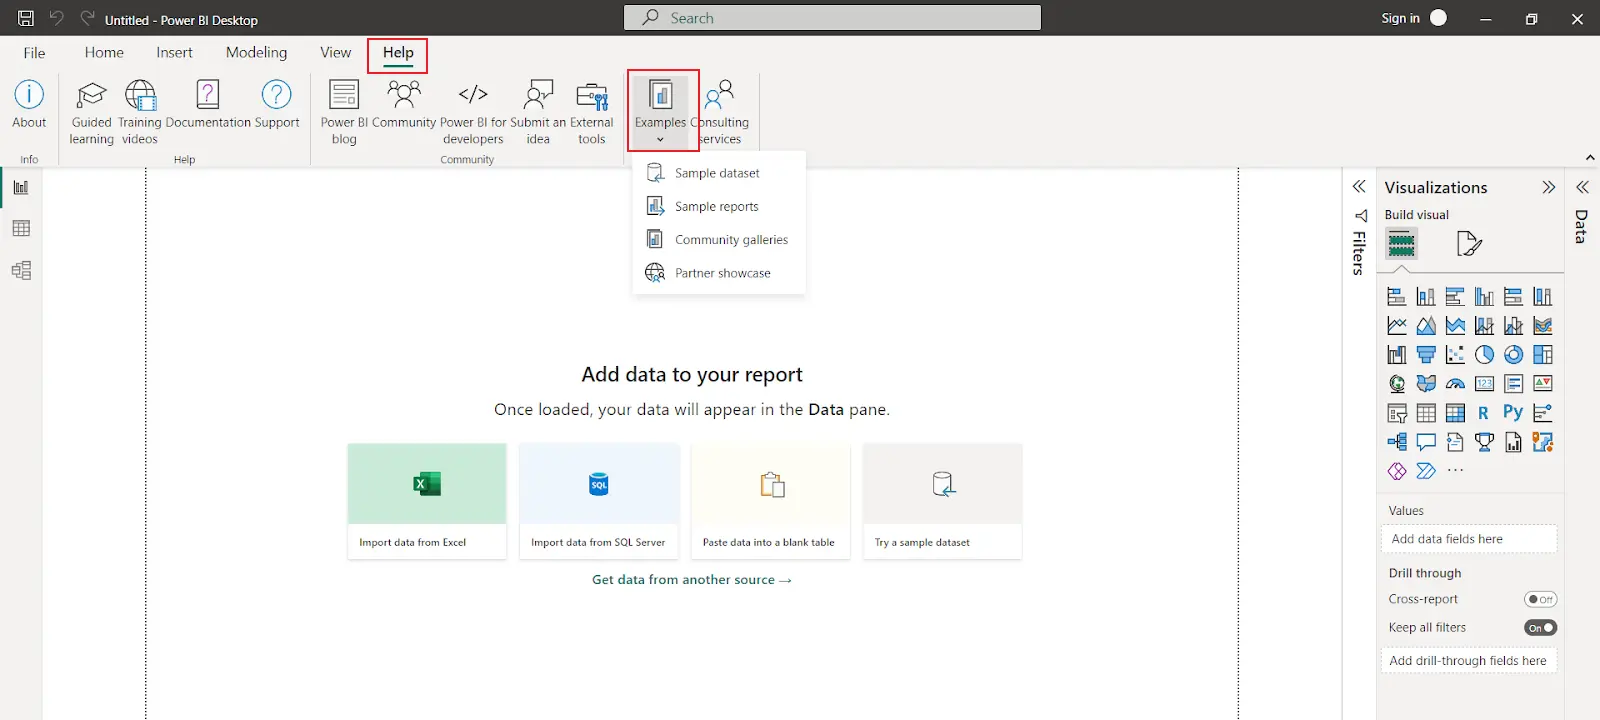Image resolution: width=1600 pixels, height=720 pixels.
Task: Switch to the View tab
Action: click(x=335, y=53)
